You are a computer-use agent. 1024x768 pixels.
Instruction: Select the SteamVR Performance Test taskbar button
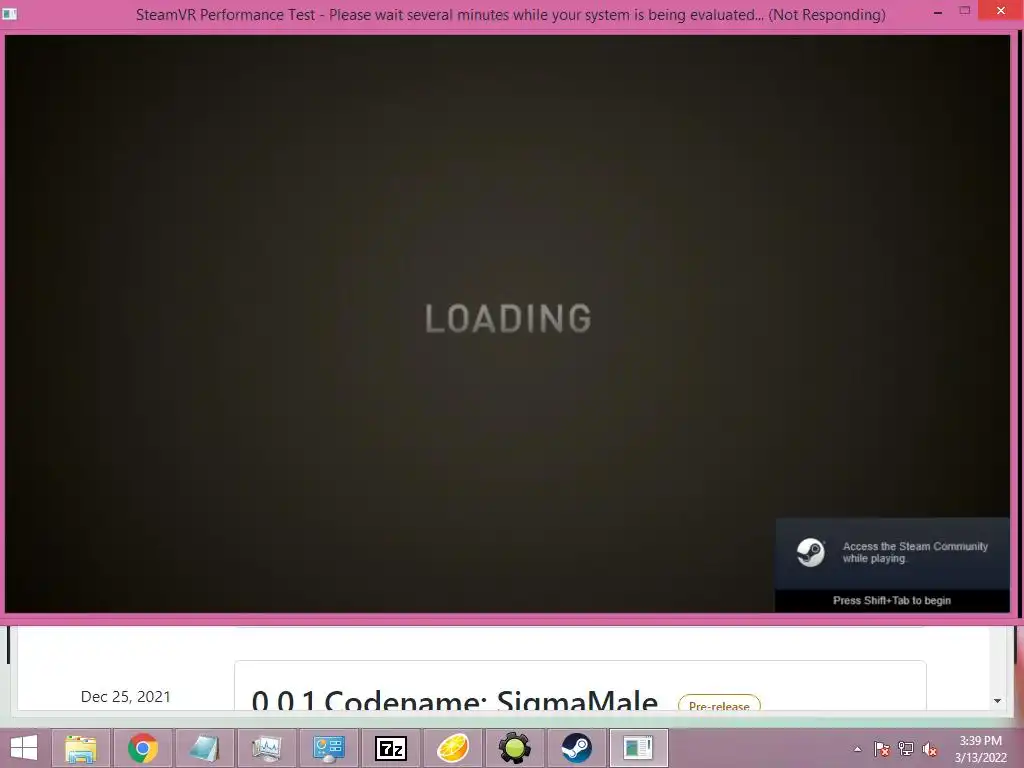[x=639, y=748]
